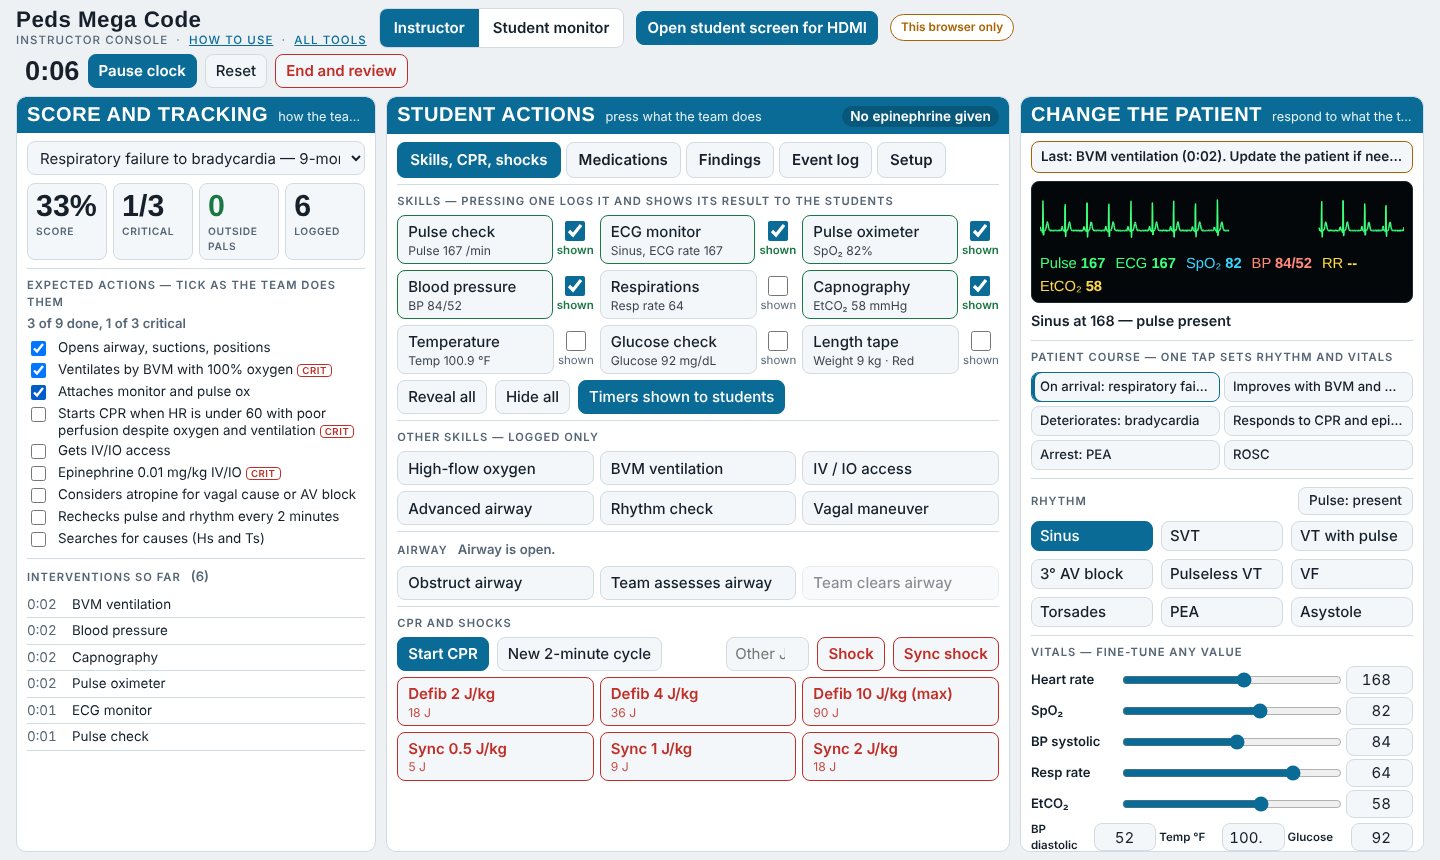
Task: Choose Sync 1 J/kg cardioversion
Action: (x=698, y=757)
